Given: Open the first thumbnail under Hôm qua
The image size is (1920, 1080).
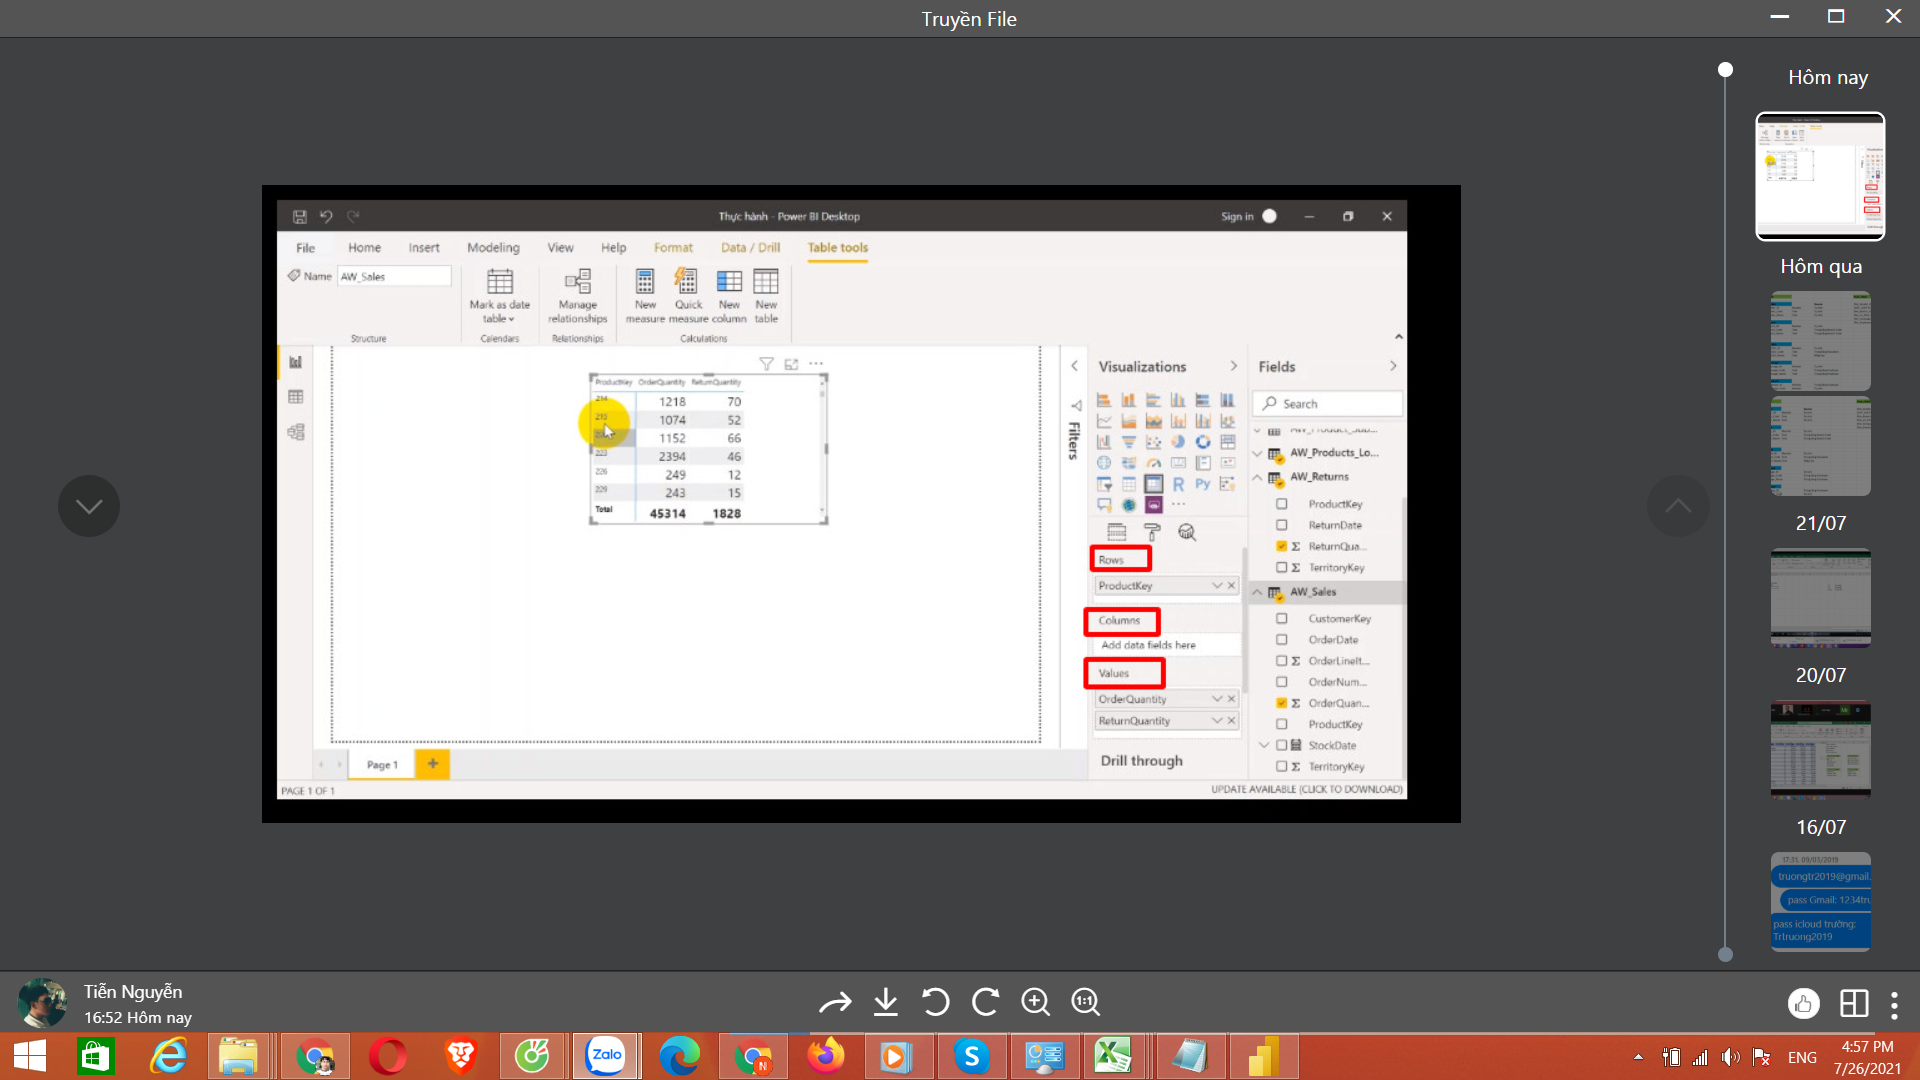Looking at the screenshot, I should click(x=1820, y=340).
